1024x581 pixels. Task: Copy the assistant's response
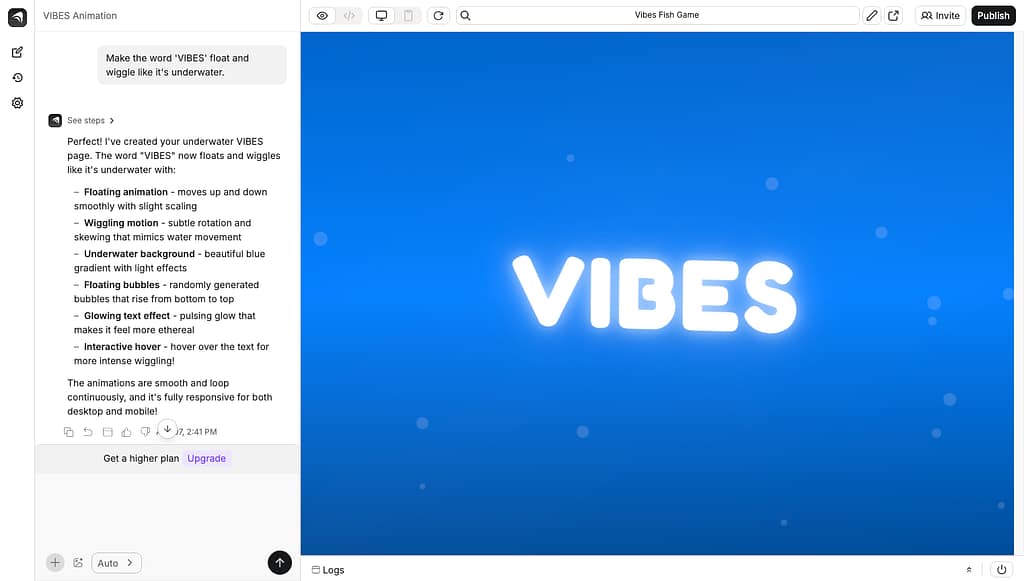click(69, 432)
